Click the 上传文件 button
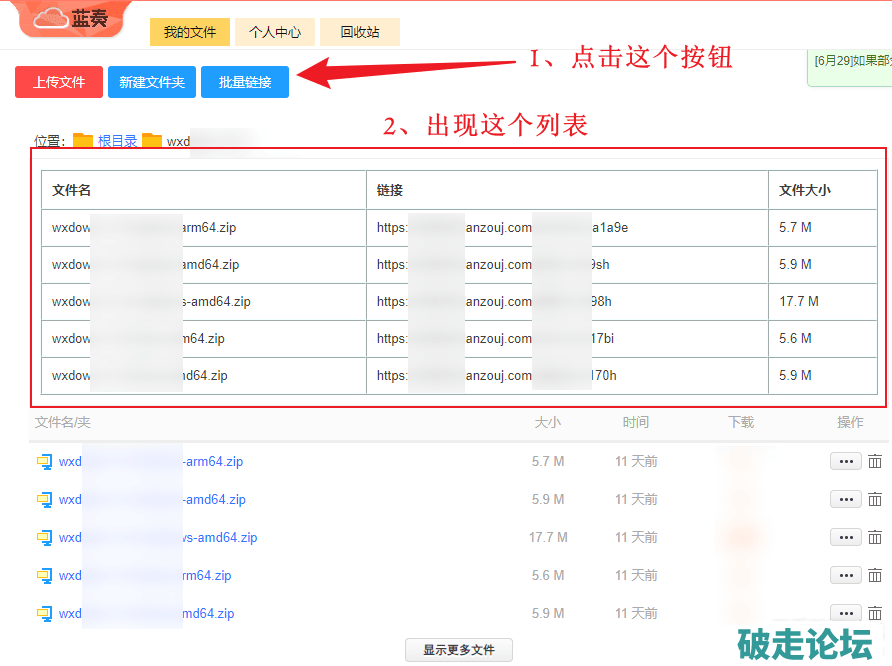892x666 pixels. pos(59,82)
